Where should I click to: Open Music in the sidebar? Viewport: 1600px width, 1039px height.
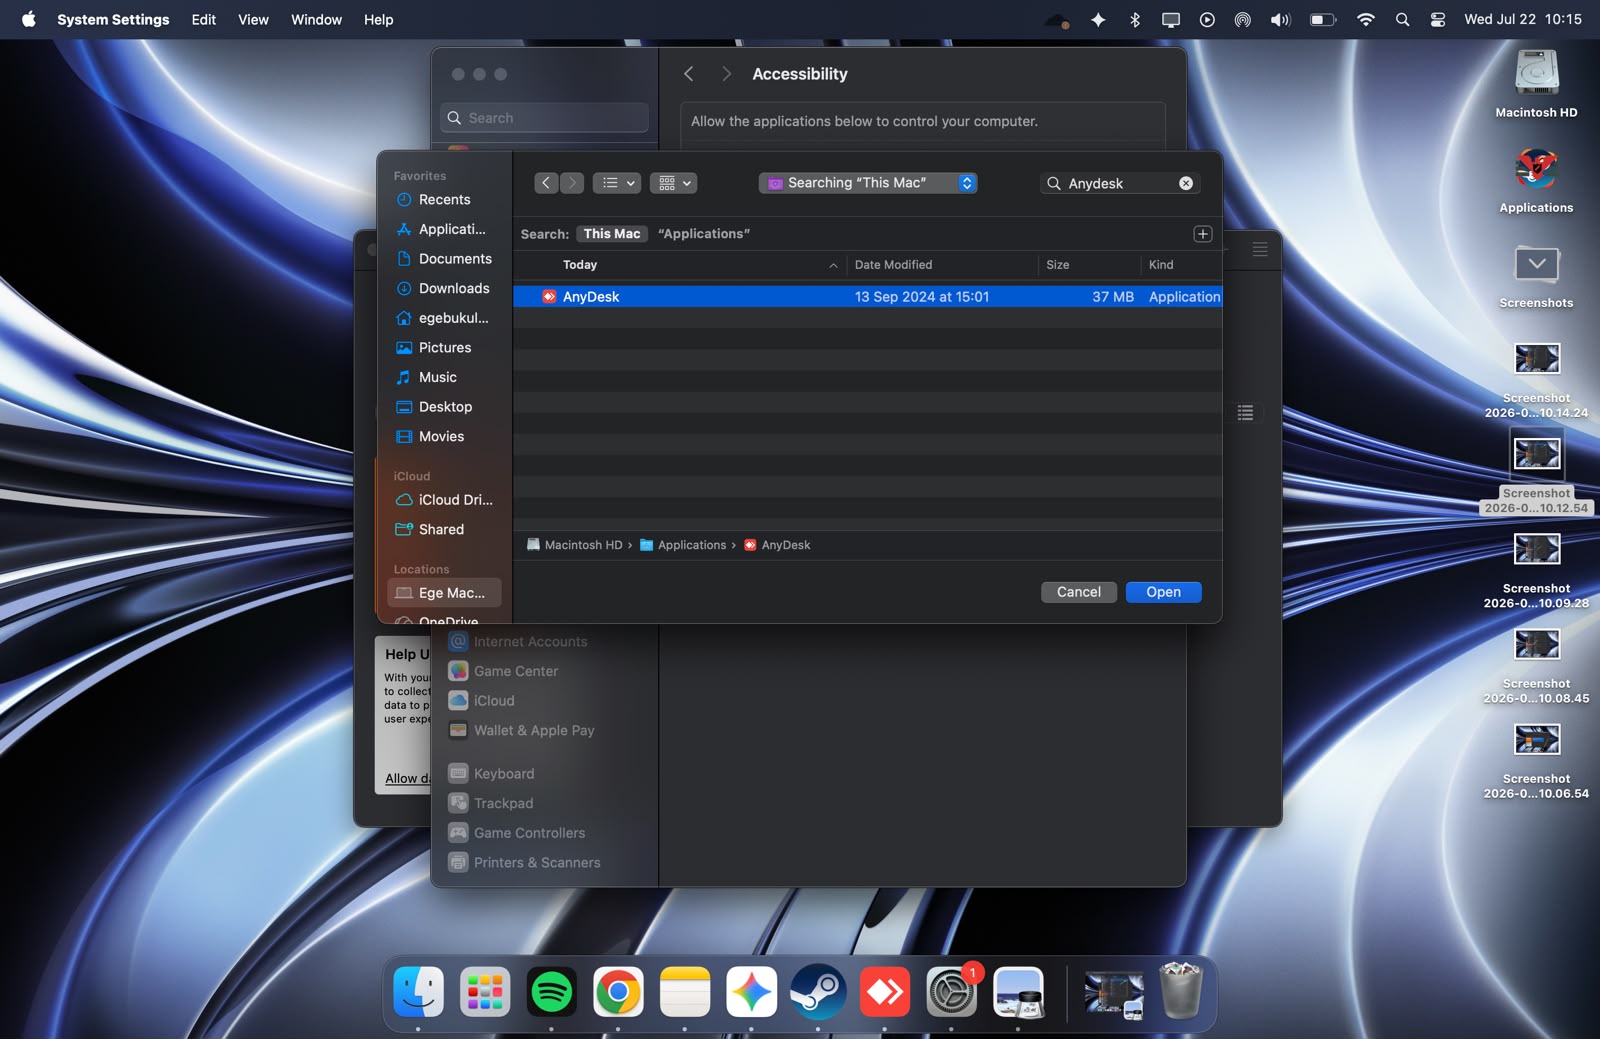[444, 377]
